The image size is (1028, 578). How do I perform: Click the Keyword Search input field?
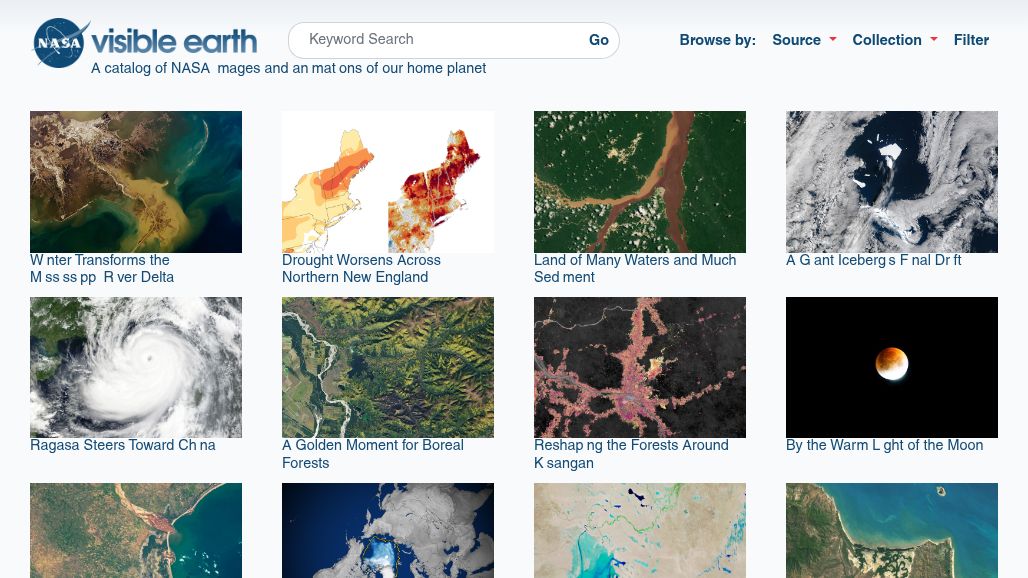point(440,40)
